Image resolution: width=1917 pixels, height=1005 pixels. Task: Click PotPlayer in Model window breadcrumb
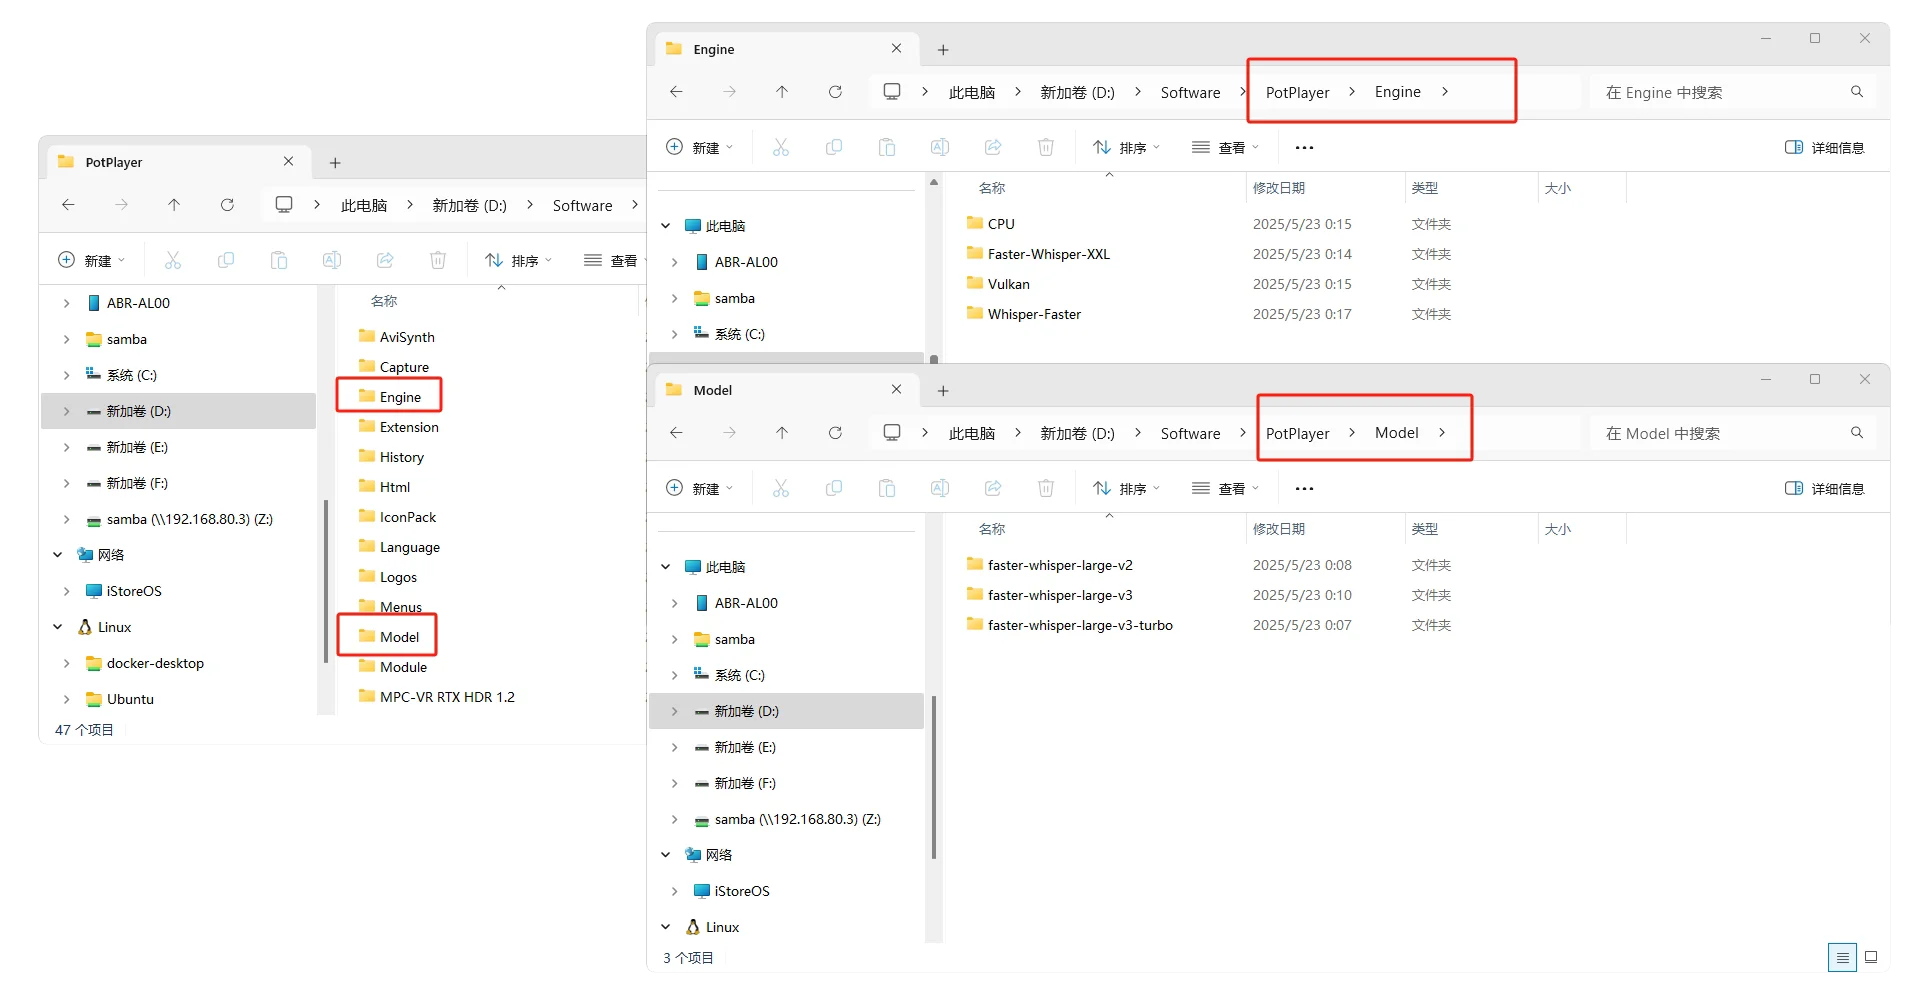point(1297,434)
